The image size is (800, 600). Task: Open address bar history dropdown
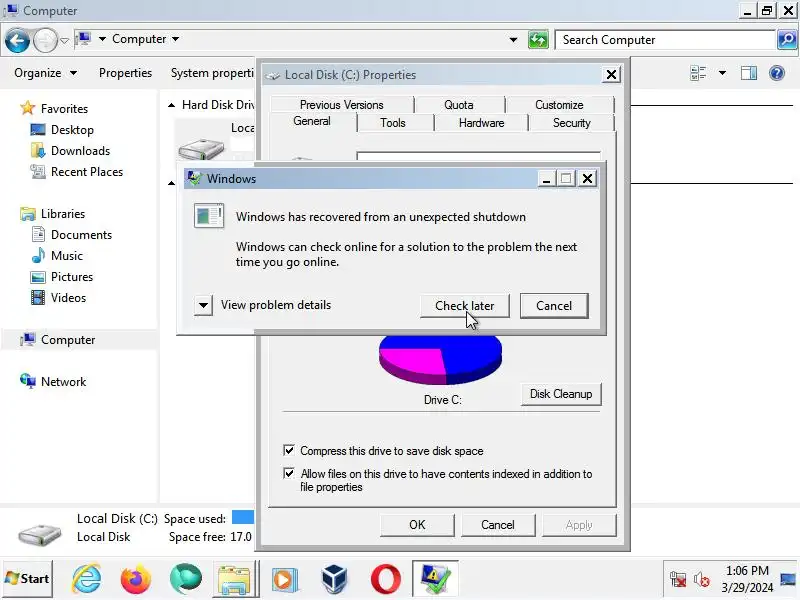[x=513, y=40]
